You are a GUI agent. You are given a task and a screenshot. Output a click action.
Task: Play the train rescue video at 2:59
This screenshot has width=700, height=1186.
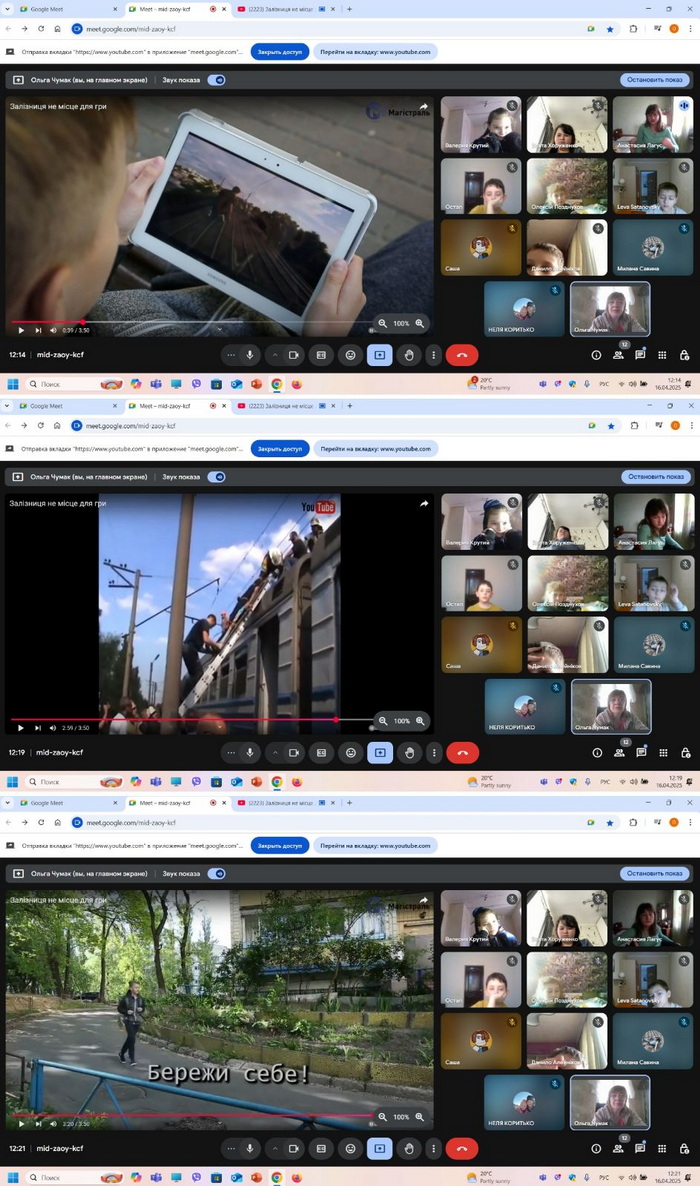point(20,728)
